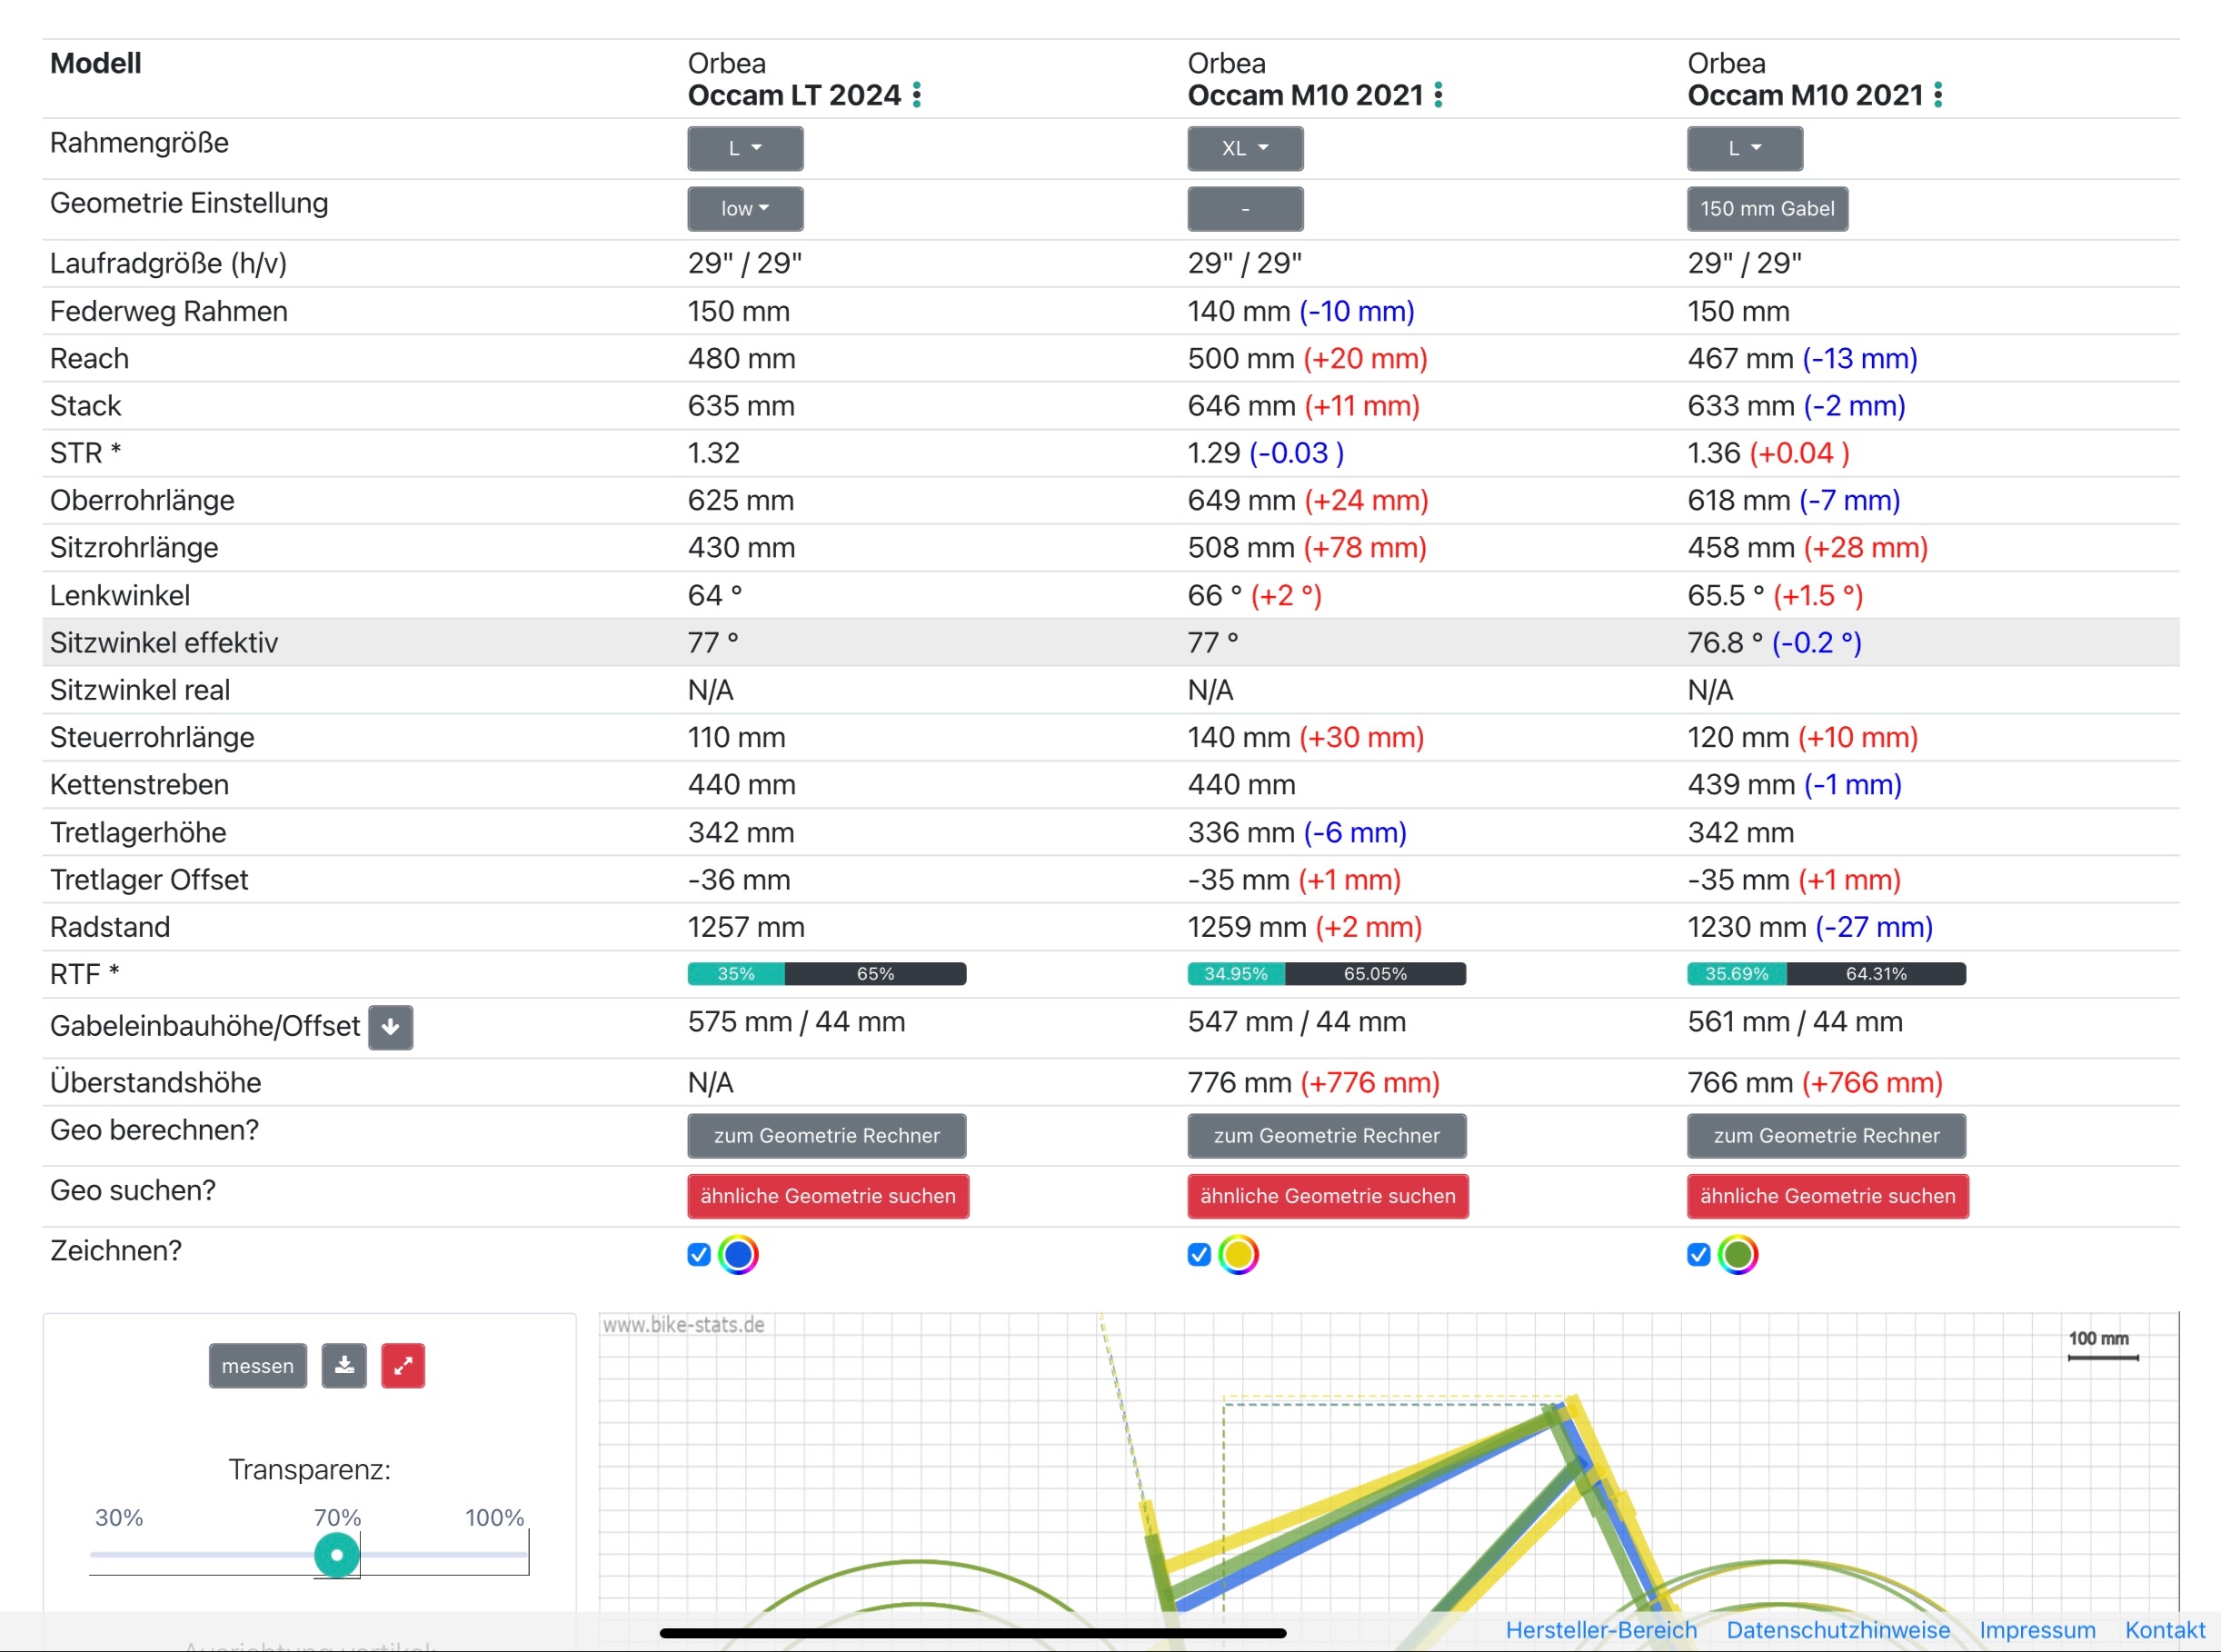
Task: Uncheck Zeichnen checkbox for Occam LT 2024
Action: click(699, 1254)
